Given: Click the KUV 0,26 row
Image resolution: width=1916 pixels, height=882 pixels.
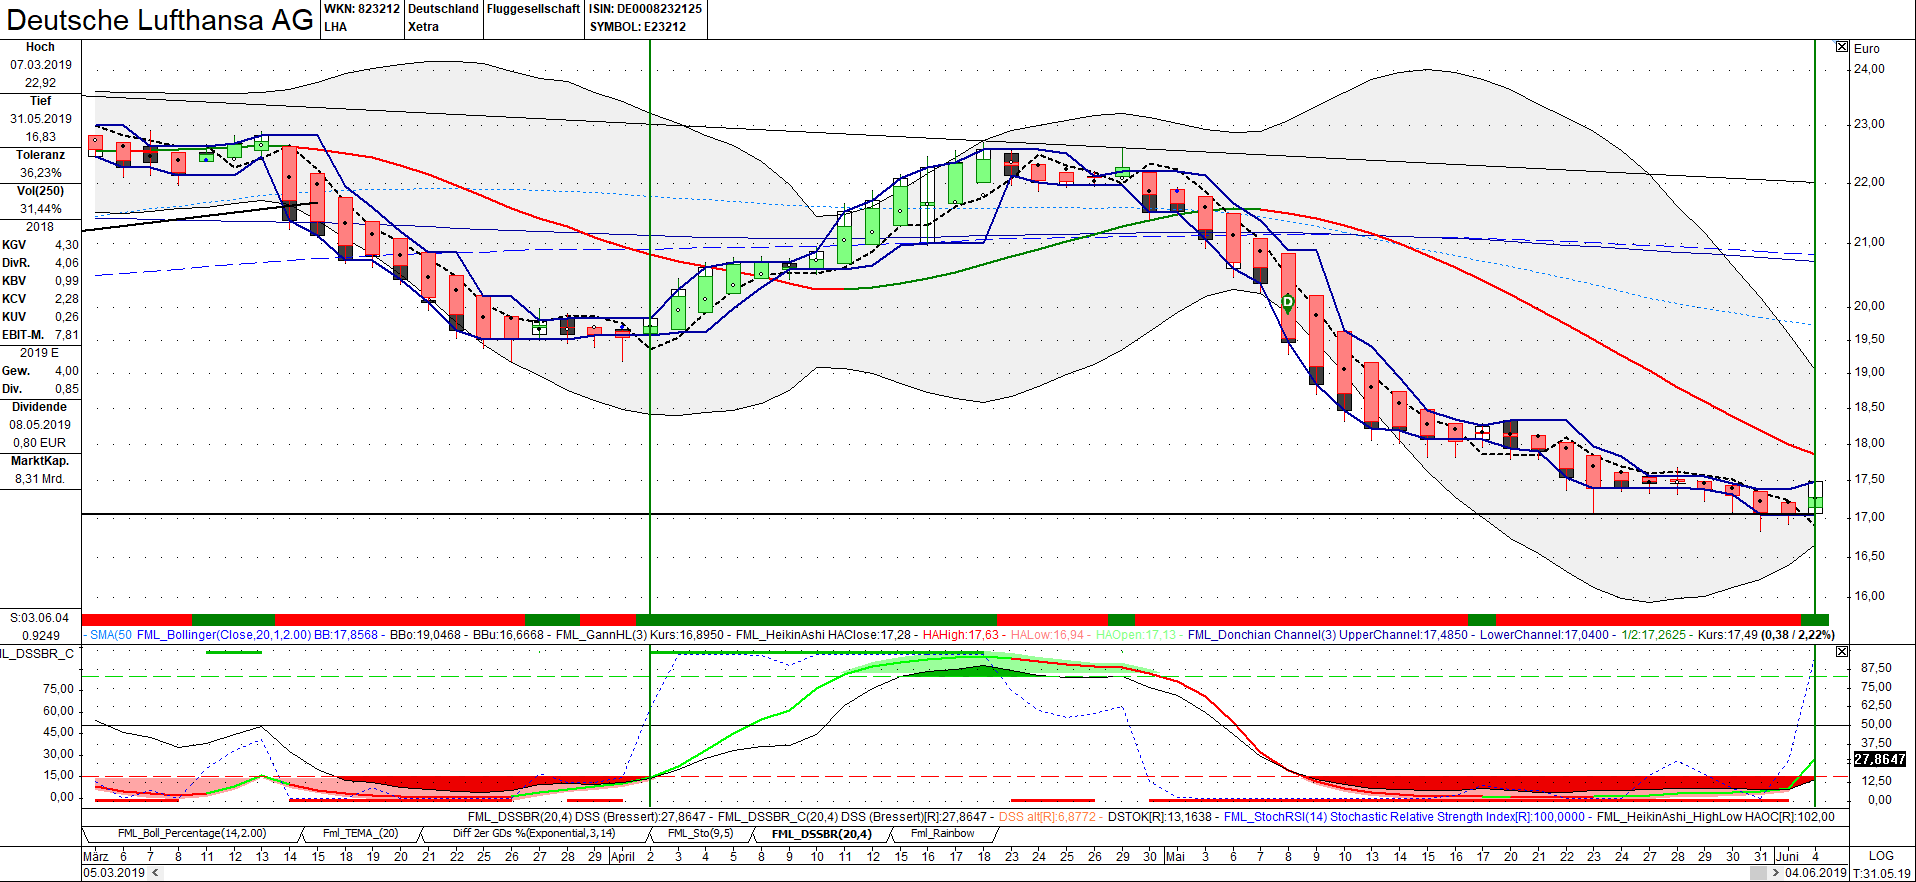Looking at the screenshot, I should 41,316.
